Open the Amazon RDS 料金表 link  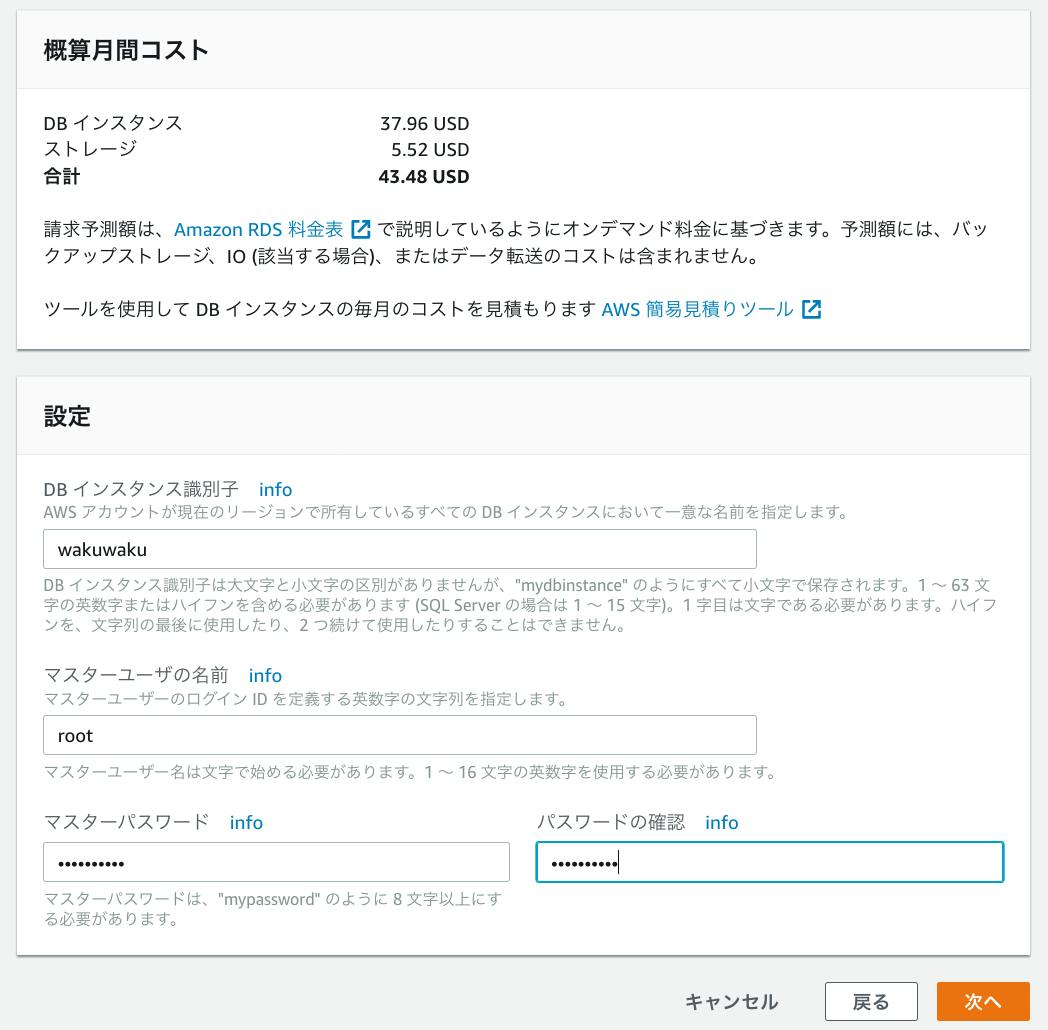coord(258,229)
